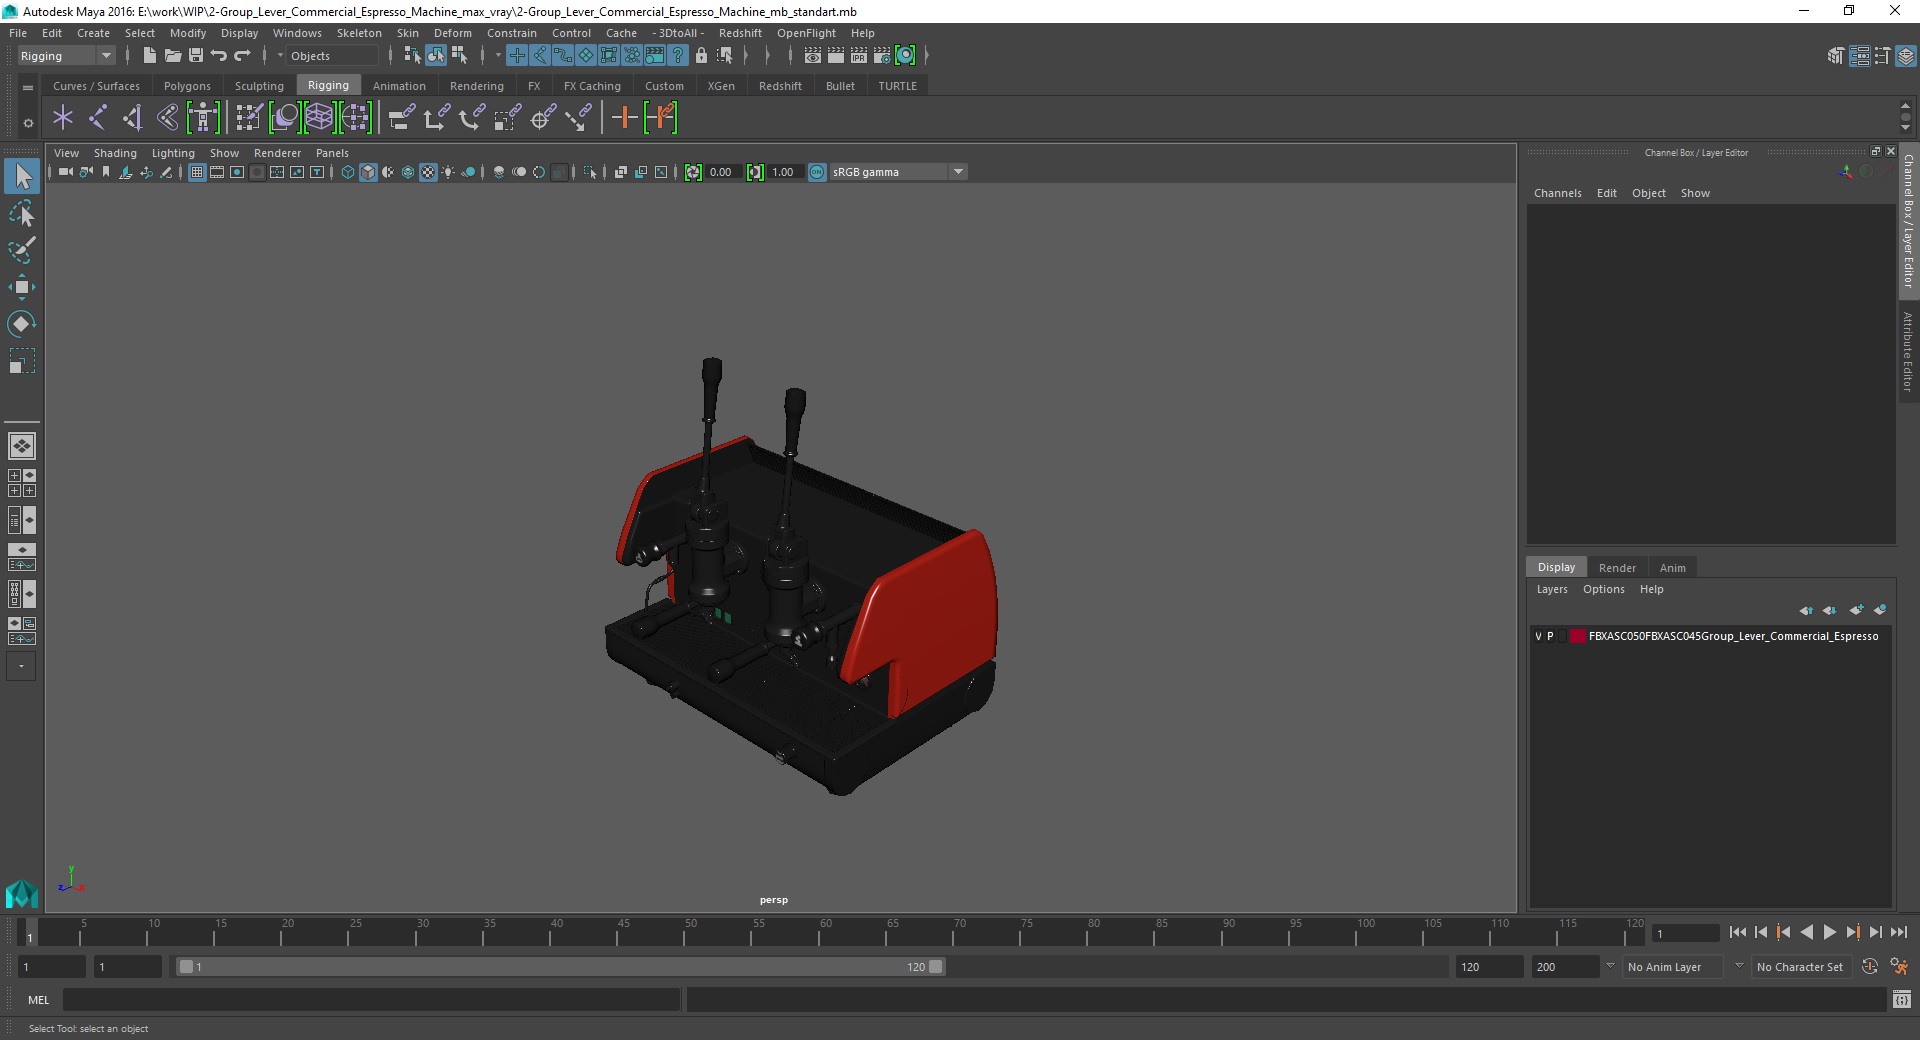The width and height of the screenshot is (1920, 1040).
Task: Click the New Scene icon
Action: pos(149,56)
